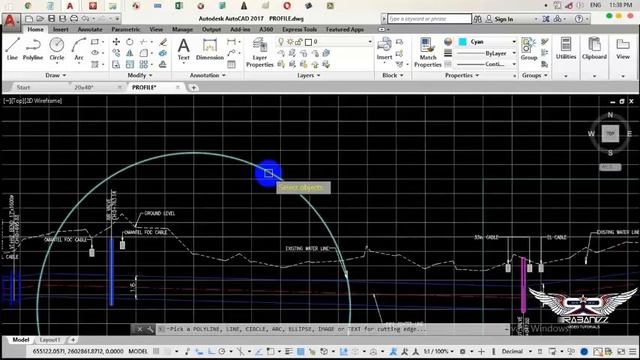Click the TOP face of ViewCube
640x360 pixels.
(x=610, y=133)
